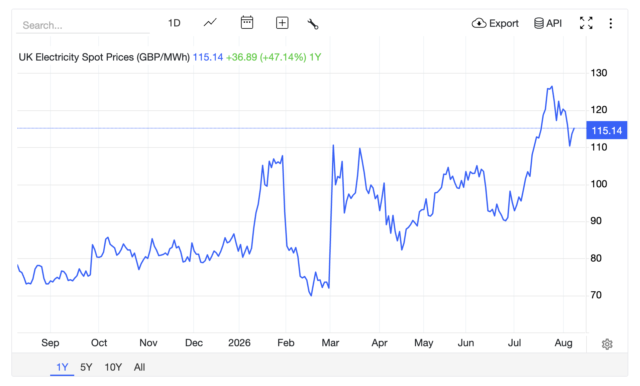Toggle fullscreen chart view
The image size is (640, 386).
[586, 23]
